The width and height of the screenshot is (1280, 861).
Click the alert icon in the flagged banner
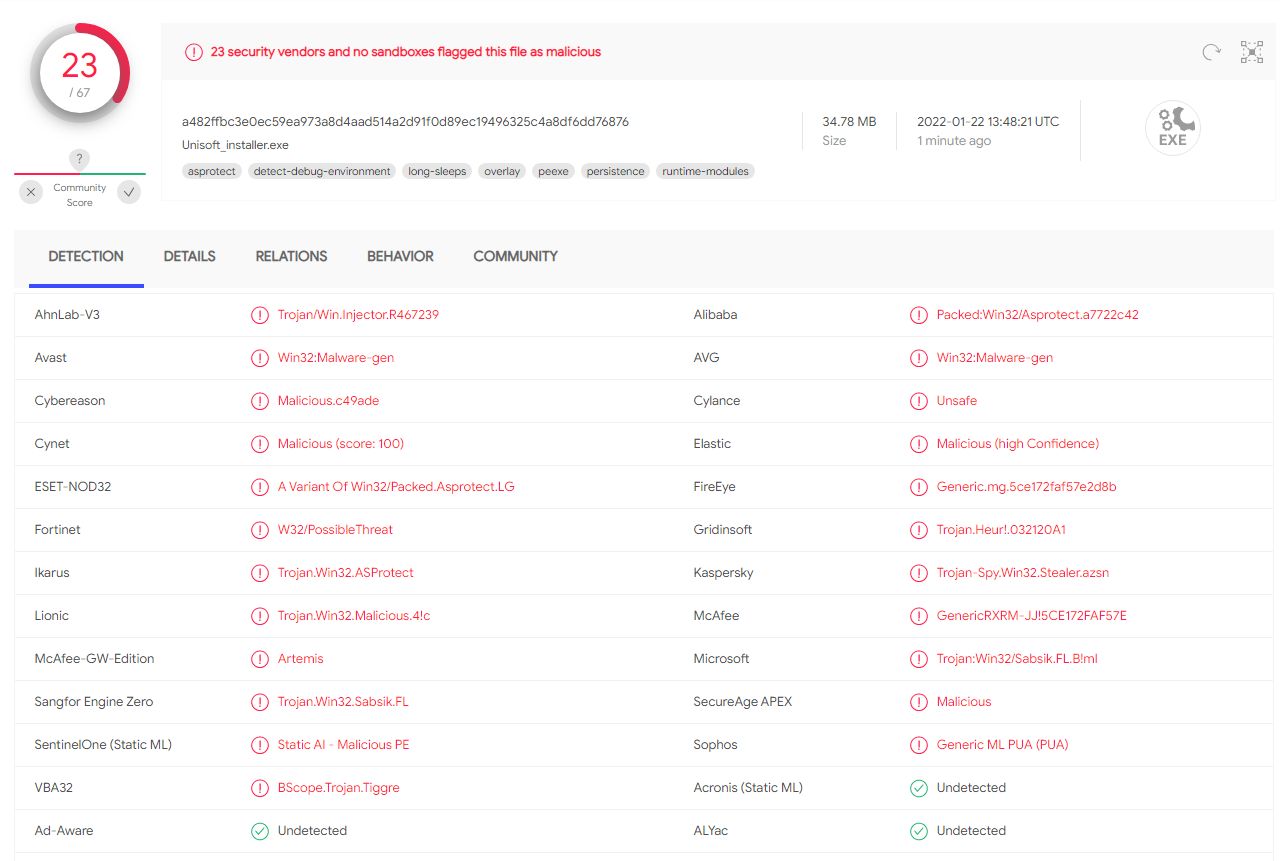point(194,52)
